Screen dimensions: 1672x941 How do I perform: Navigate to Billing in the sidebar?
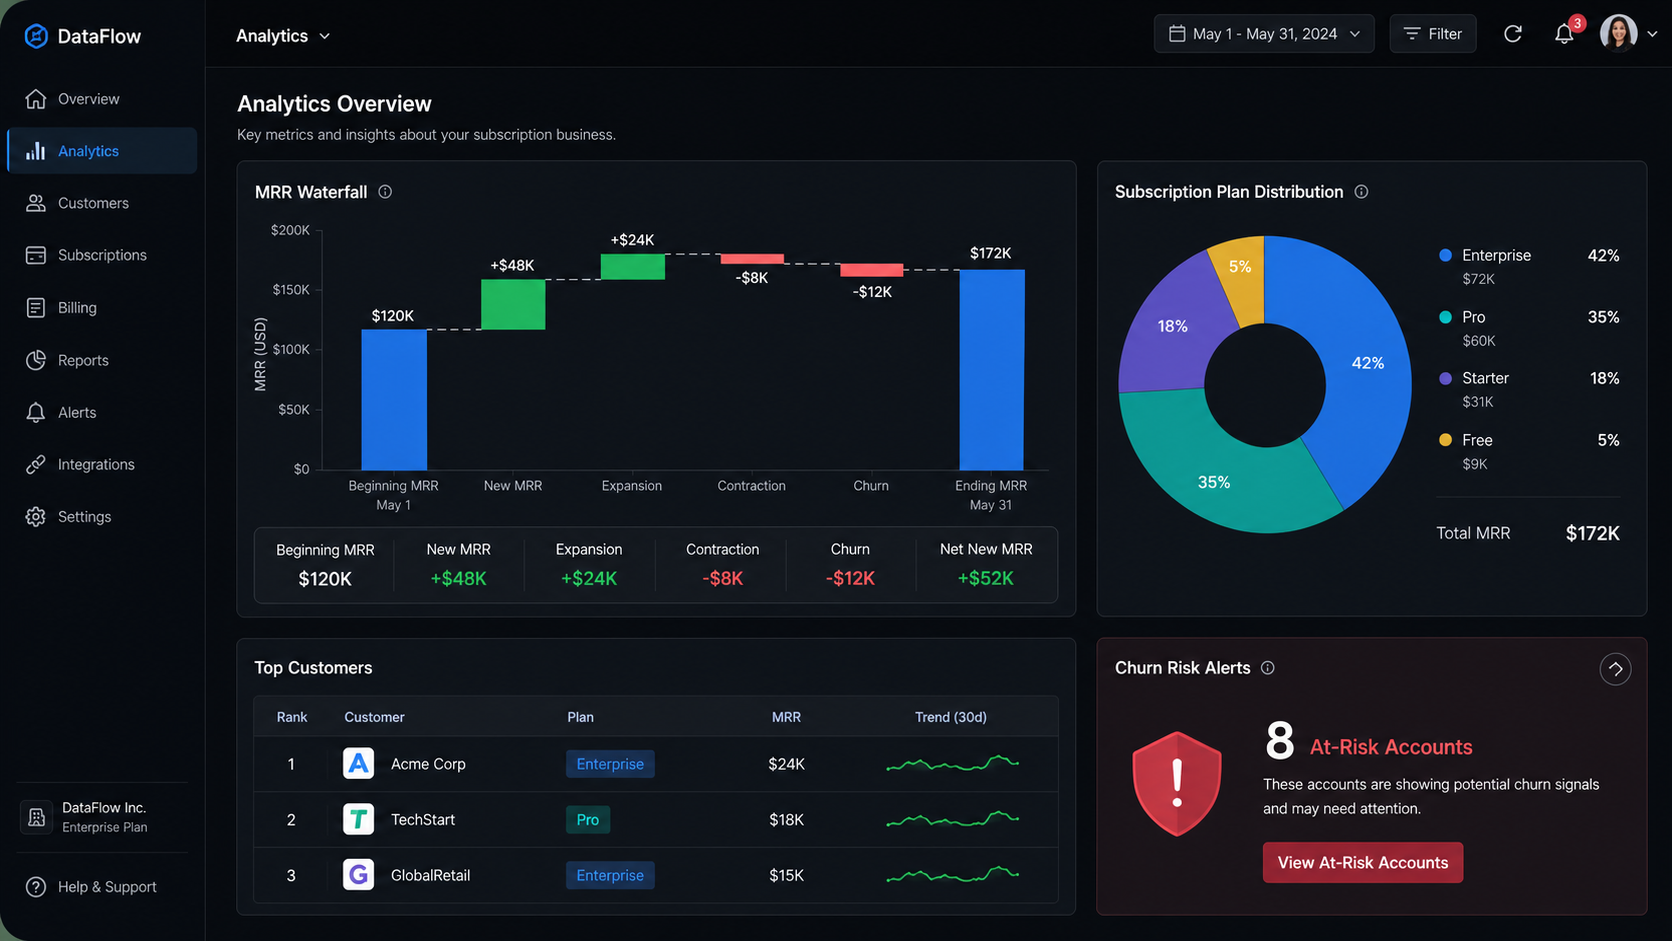tap(102, 308)
